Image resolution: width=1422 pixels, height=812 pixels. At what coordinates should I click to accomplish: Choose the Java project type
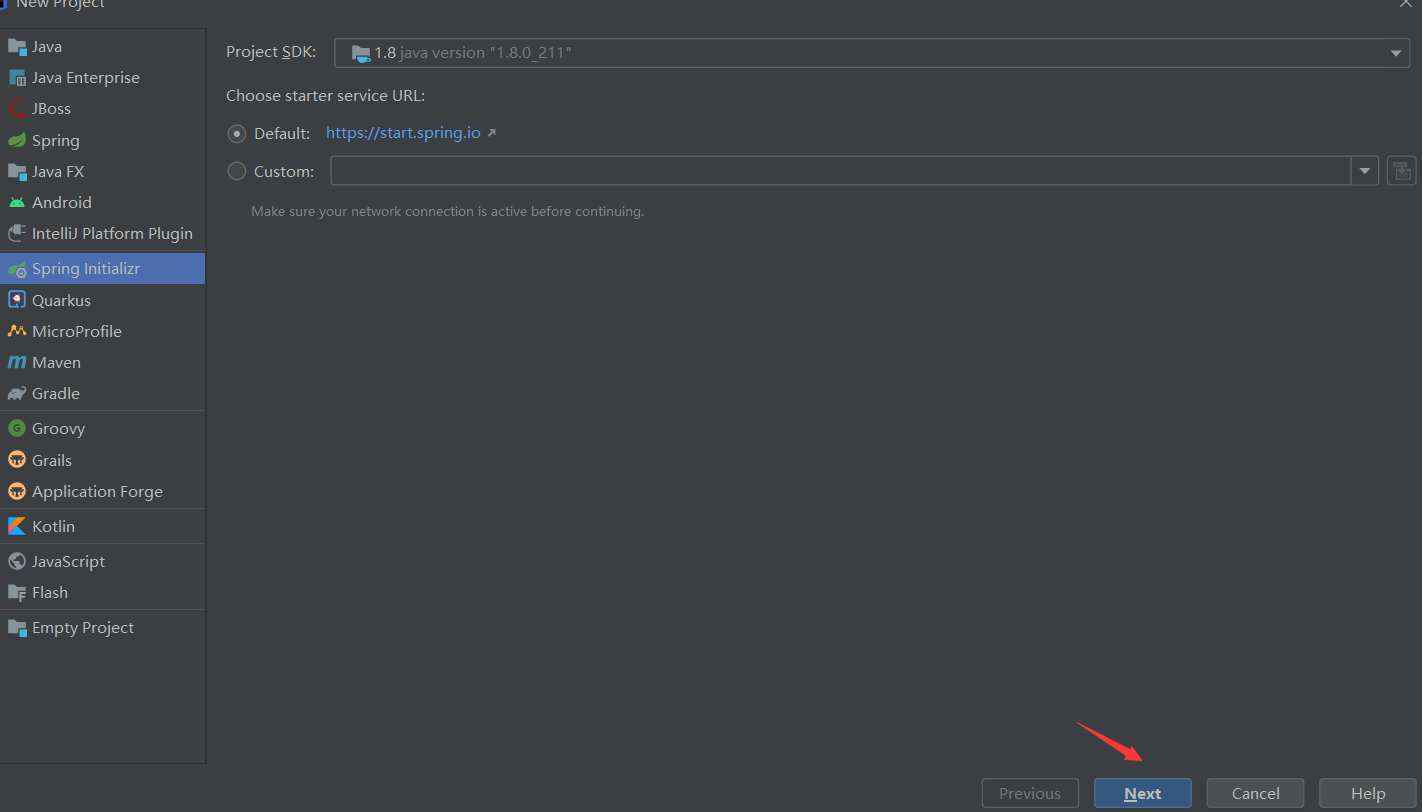click(102, 46)
